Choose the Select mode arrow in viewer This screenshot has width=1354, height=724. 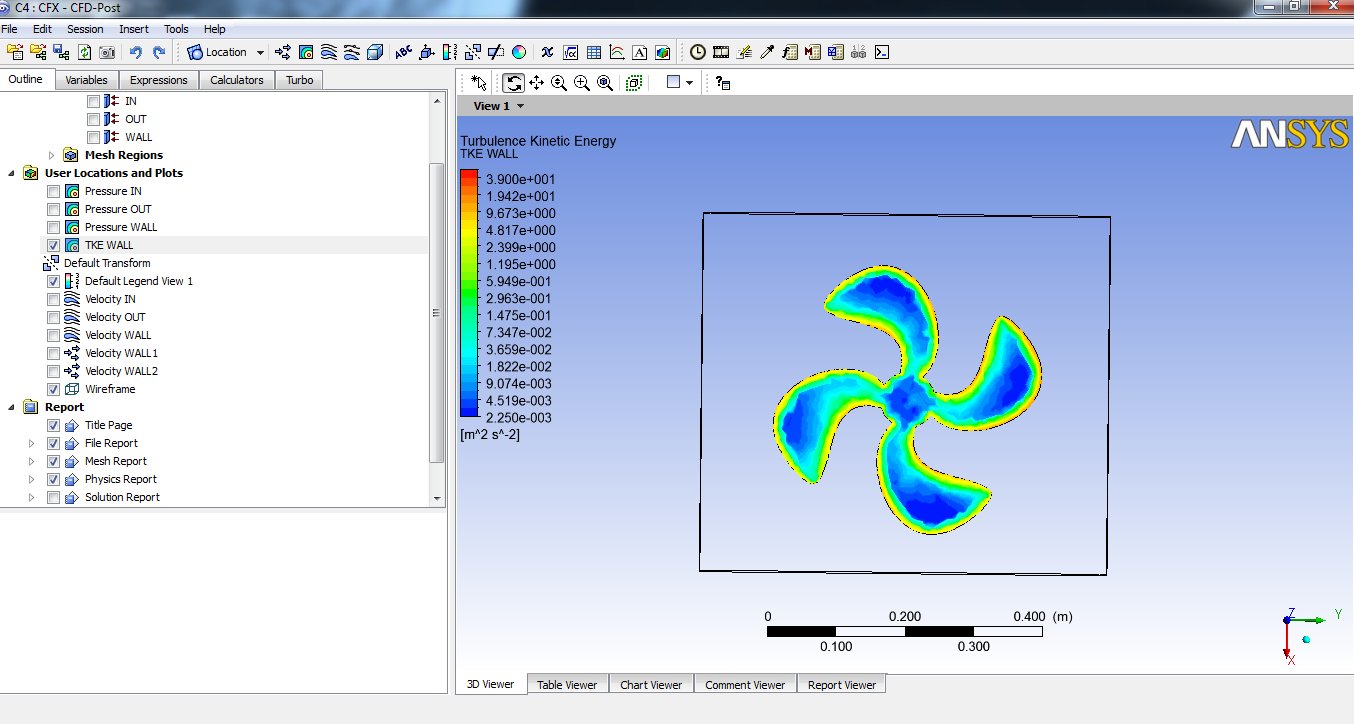pos(478,83)
